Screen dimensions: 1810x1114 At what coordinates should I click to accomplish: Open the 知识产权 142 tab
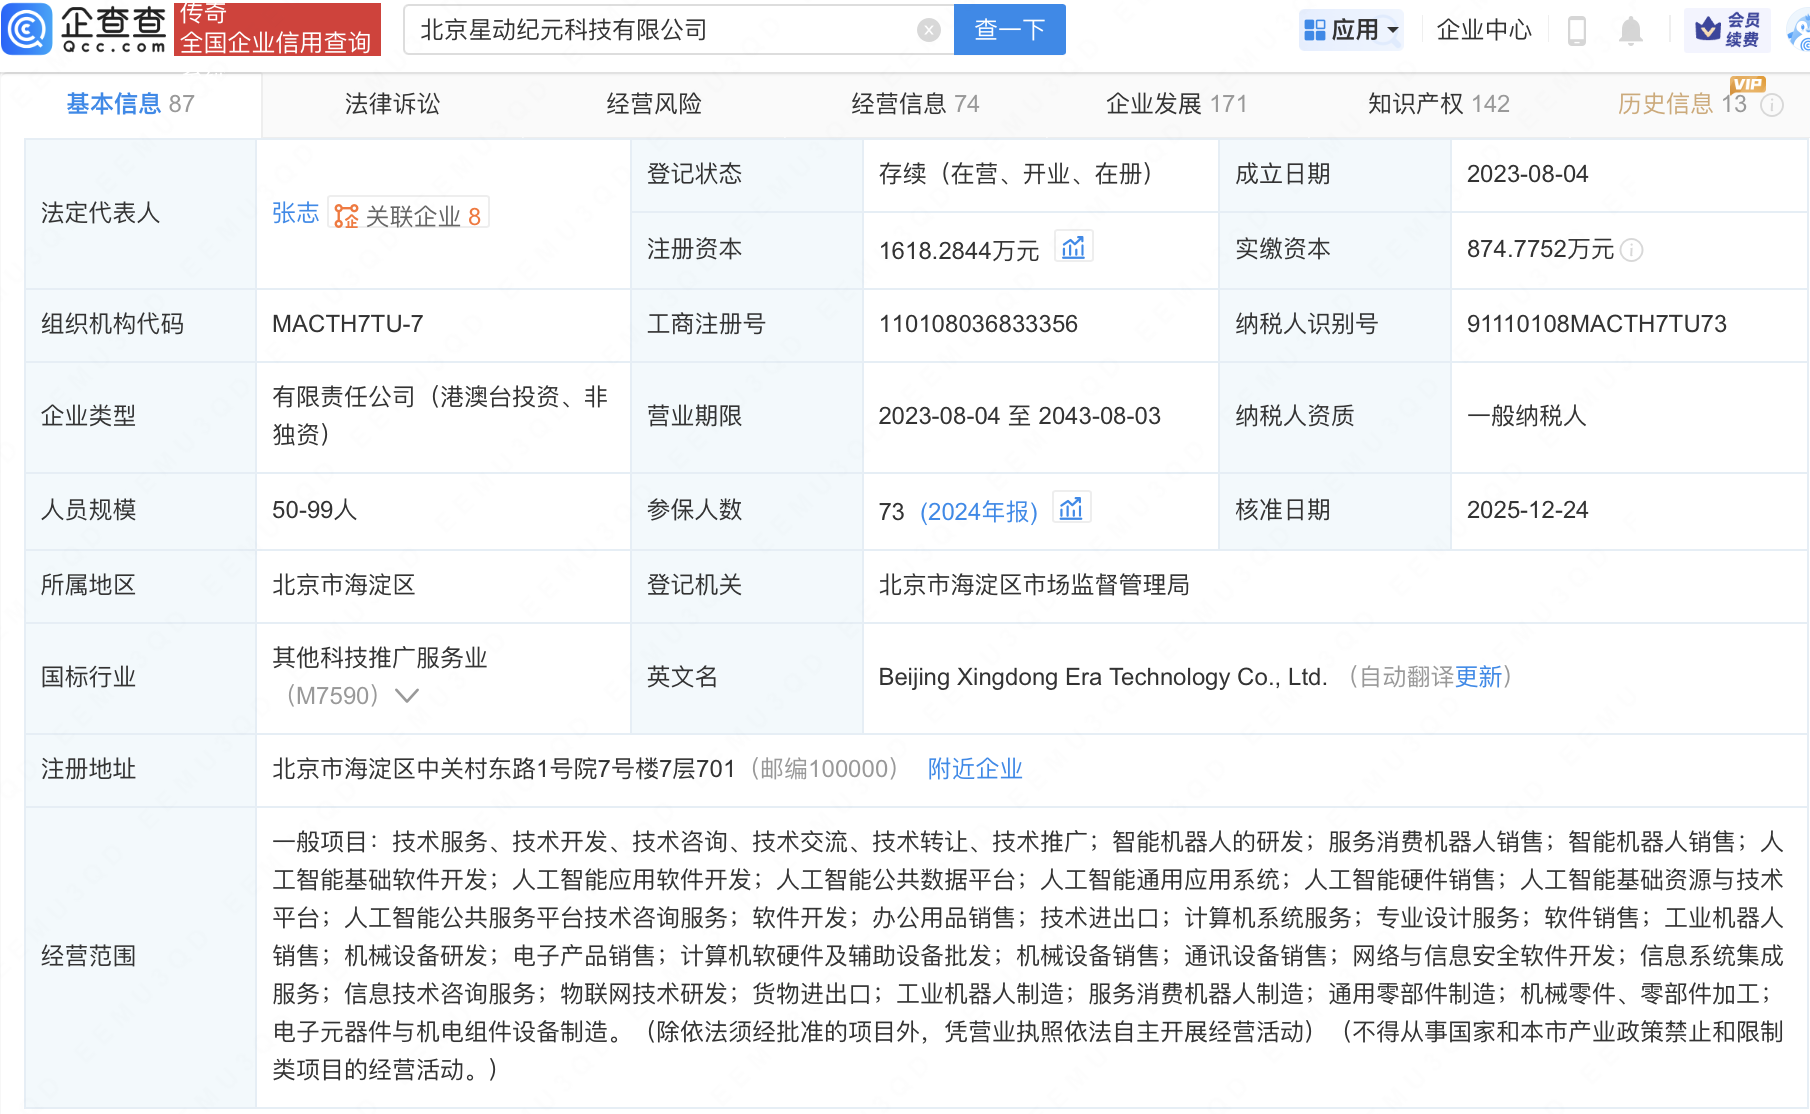pyautogui.click(x=1438, y=104)
